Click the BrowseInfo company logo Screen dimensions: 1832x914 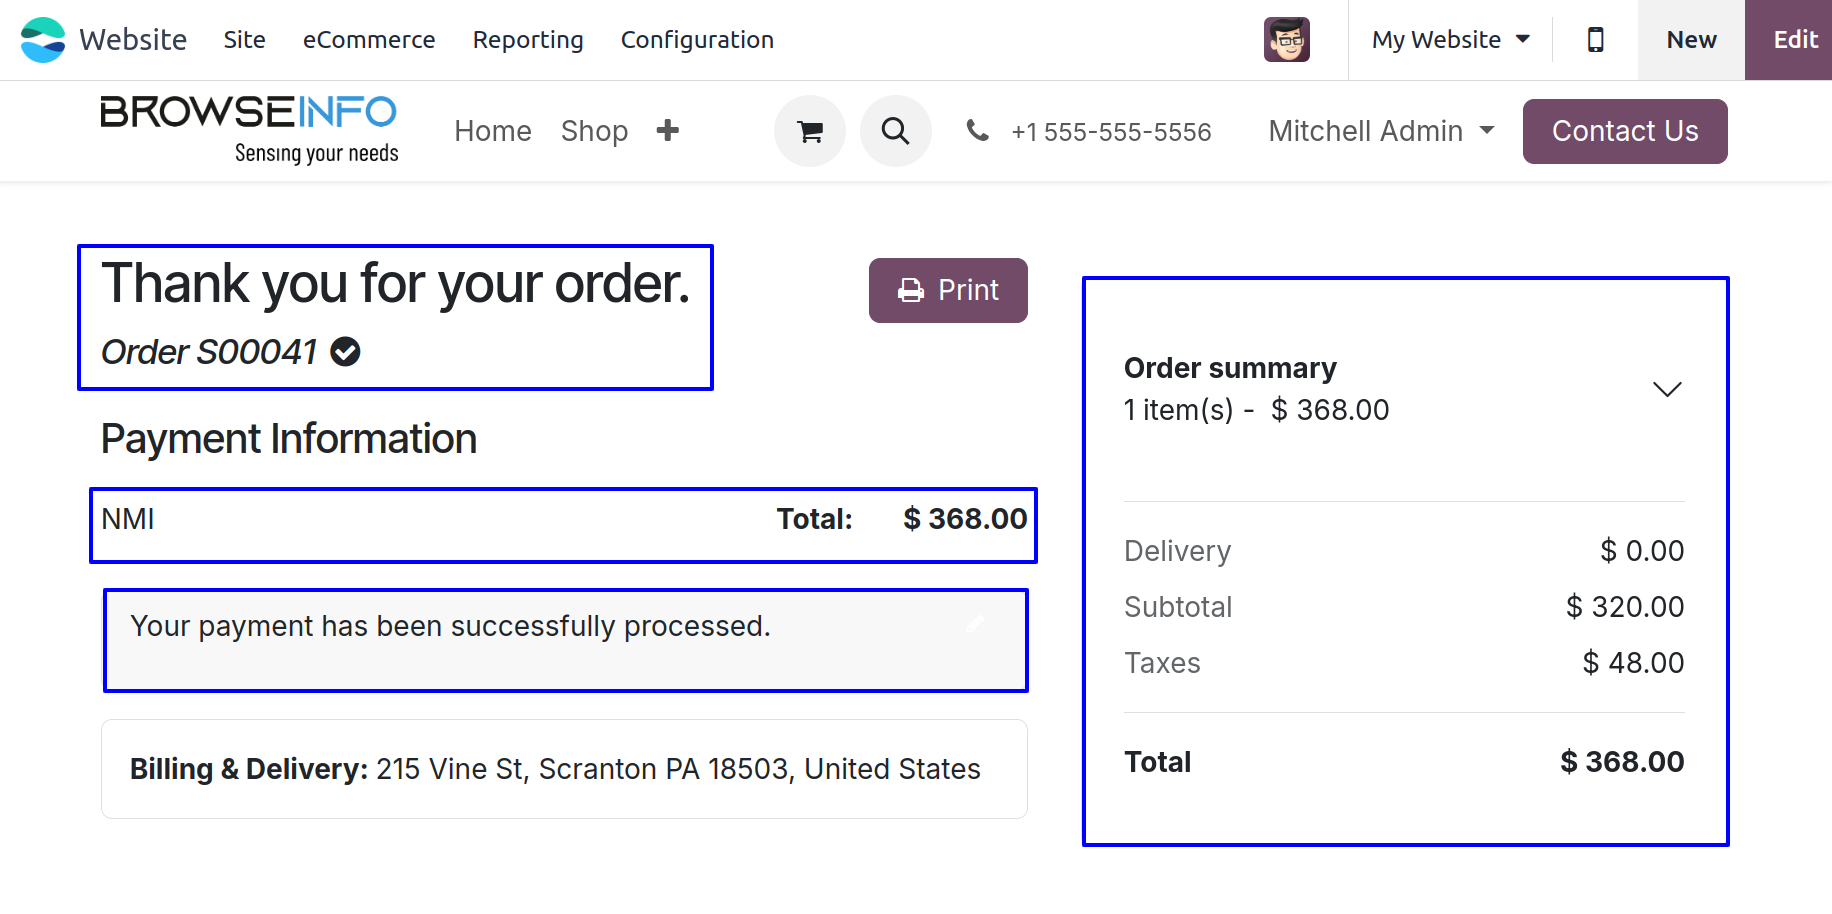[x=249, y=129]
